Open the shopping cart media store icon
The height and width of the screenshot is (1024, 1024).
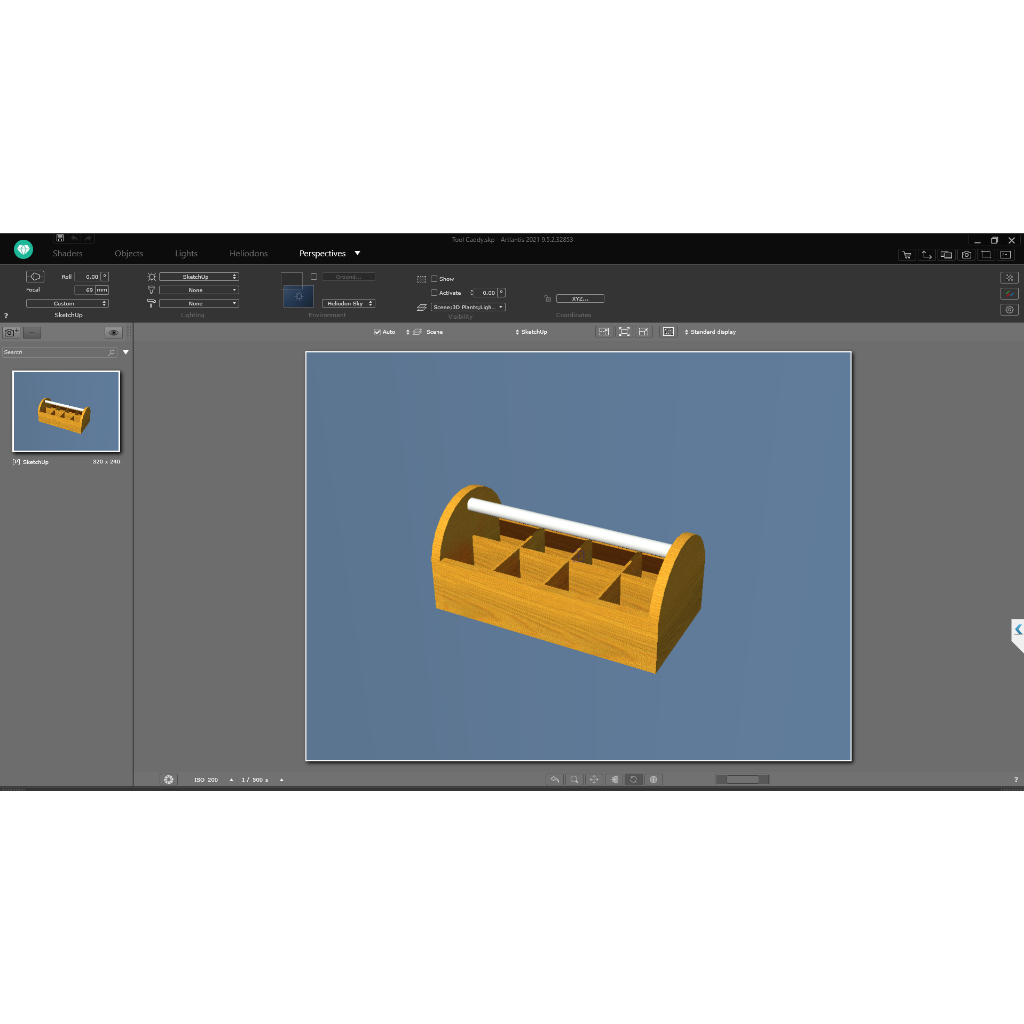[906, 255]
